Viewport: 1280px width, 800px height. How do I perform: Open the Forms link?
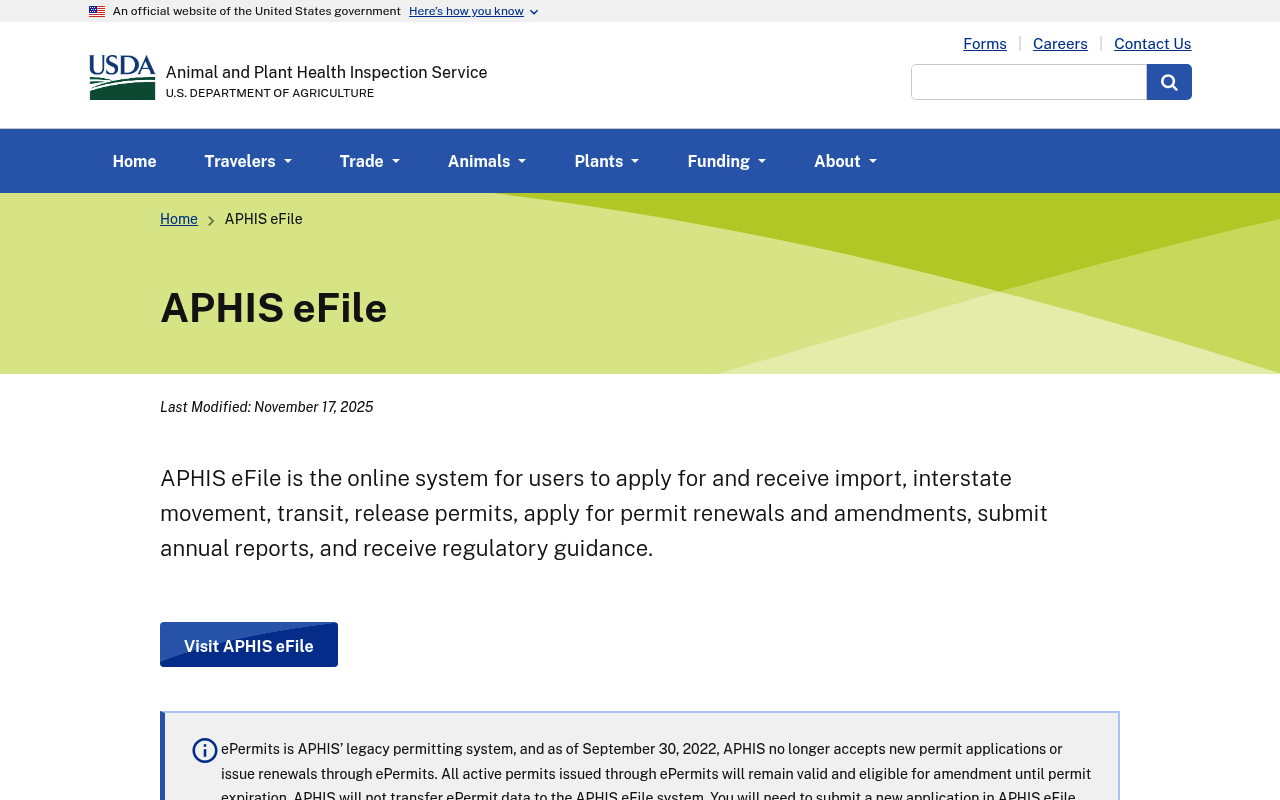[x=985, y=44]
